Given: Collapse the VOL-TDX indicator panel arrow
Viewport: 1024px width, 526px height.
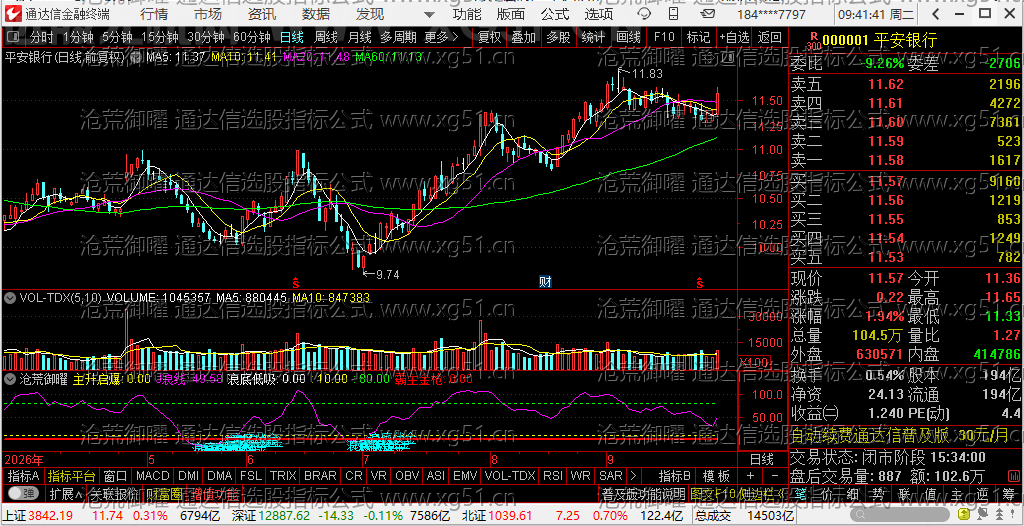Looking at the screenshot, I should pyautogui.click(x=10, y=298).
